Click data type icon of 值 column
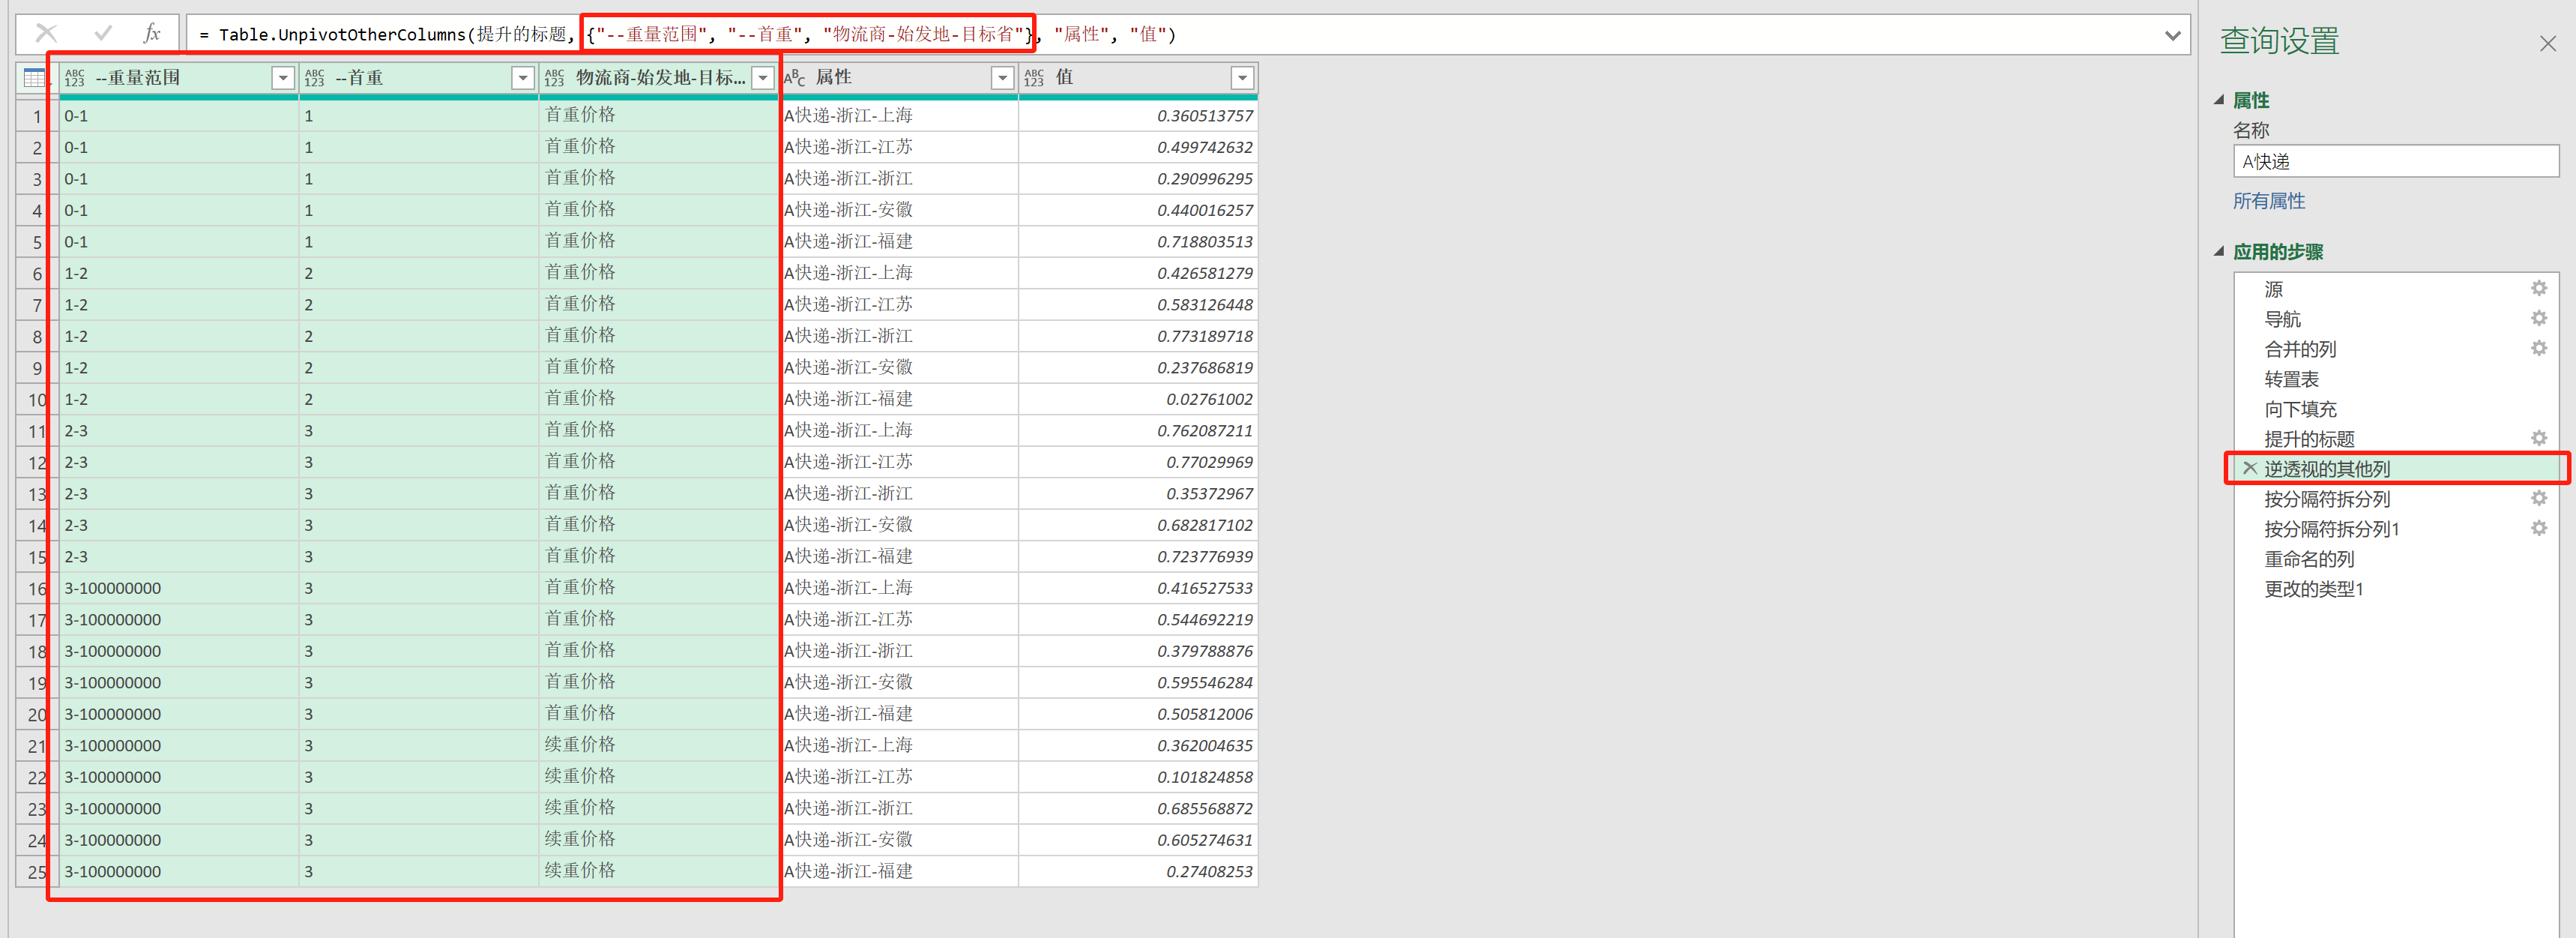2576x938 pixels. 1034,78
